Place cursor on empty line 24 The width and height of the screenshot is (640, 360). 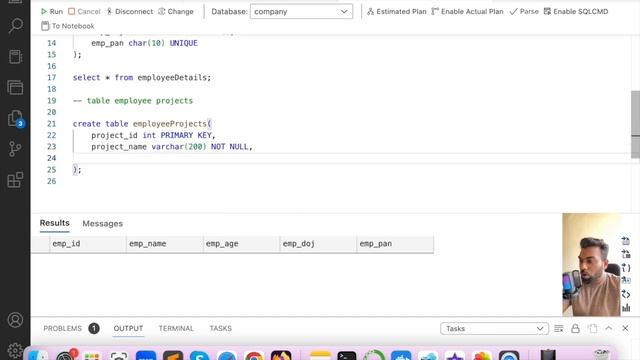[351, 158]
